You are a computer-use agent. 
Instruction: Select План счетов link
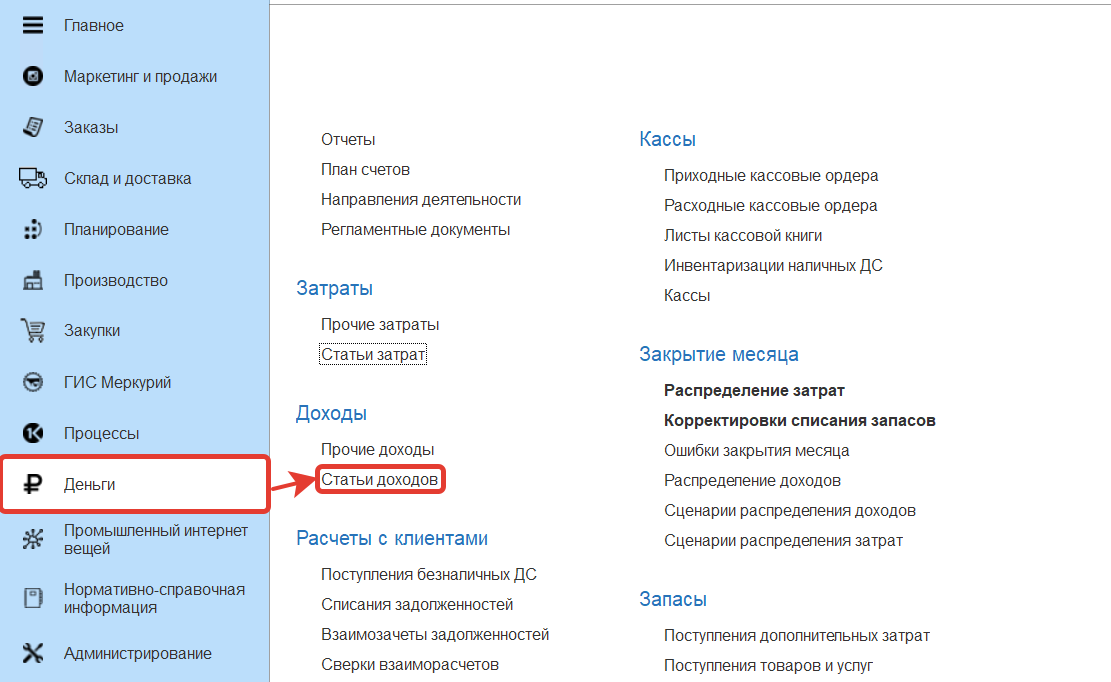[365, 170]
